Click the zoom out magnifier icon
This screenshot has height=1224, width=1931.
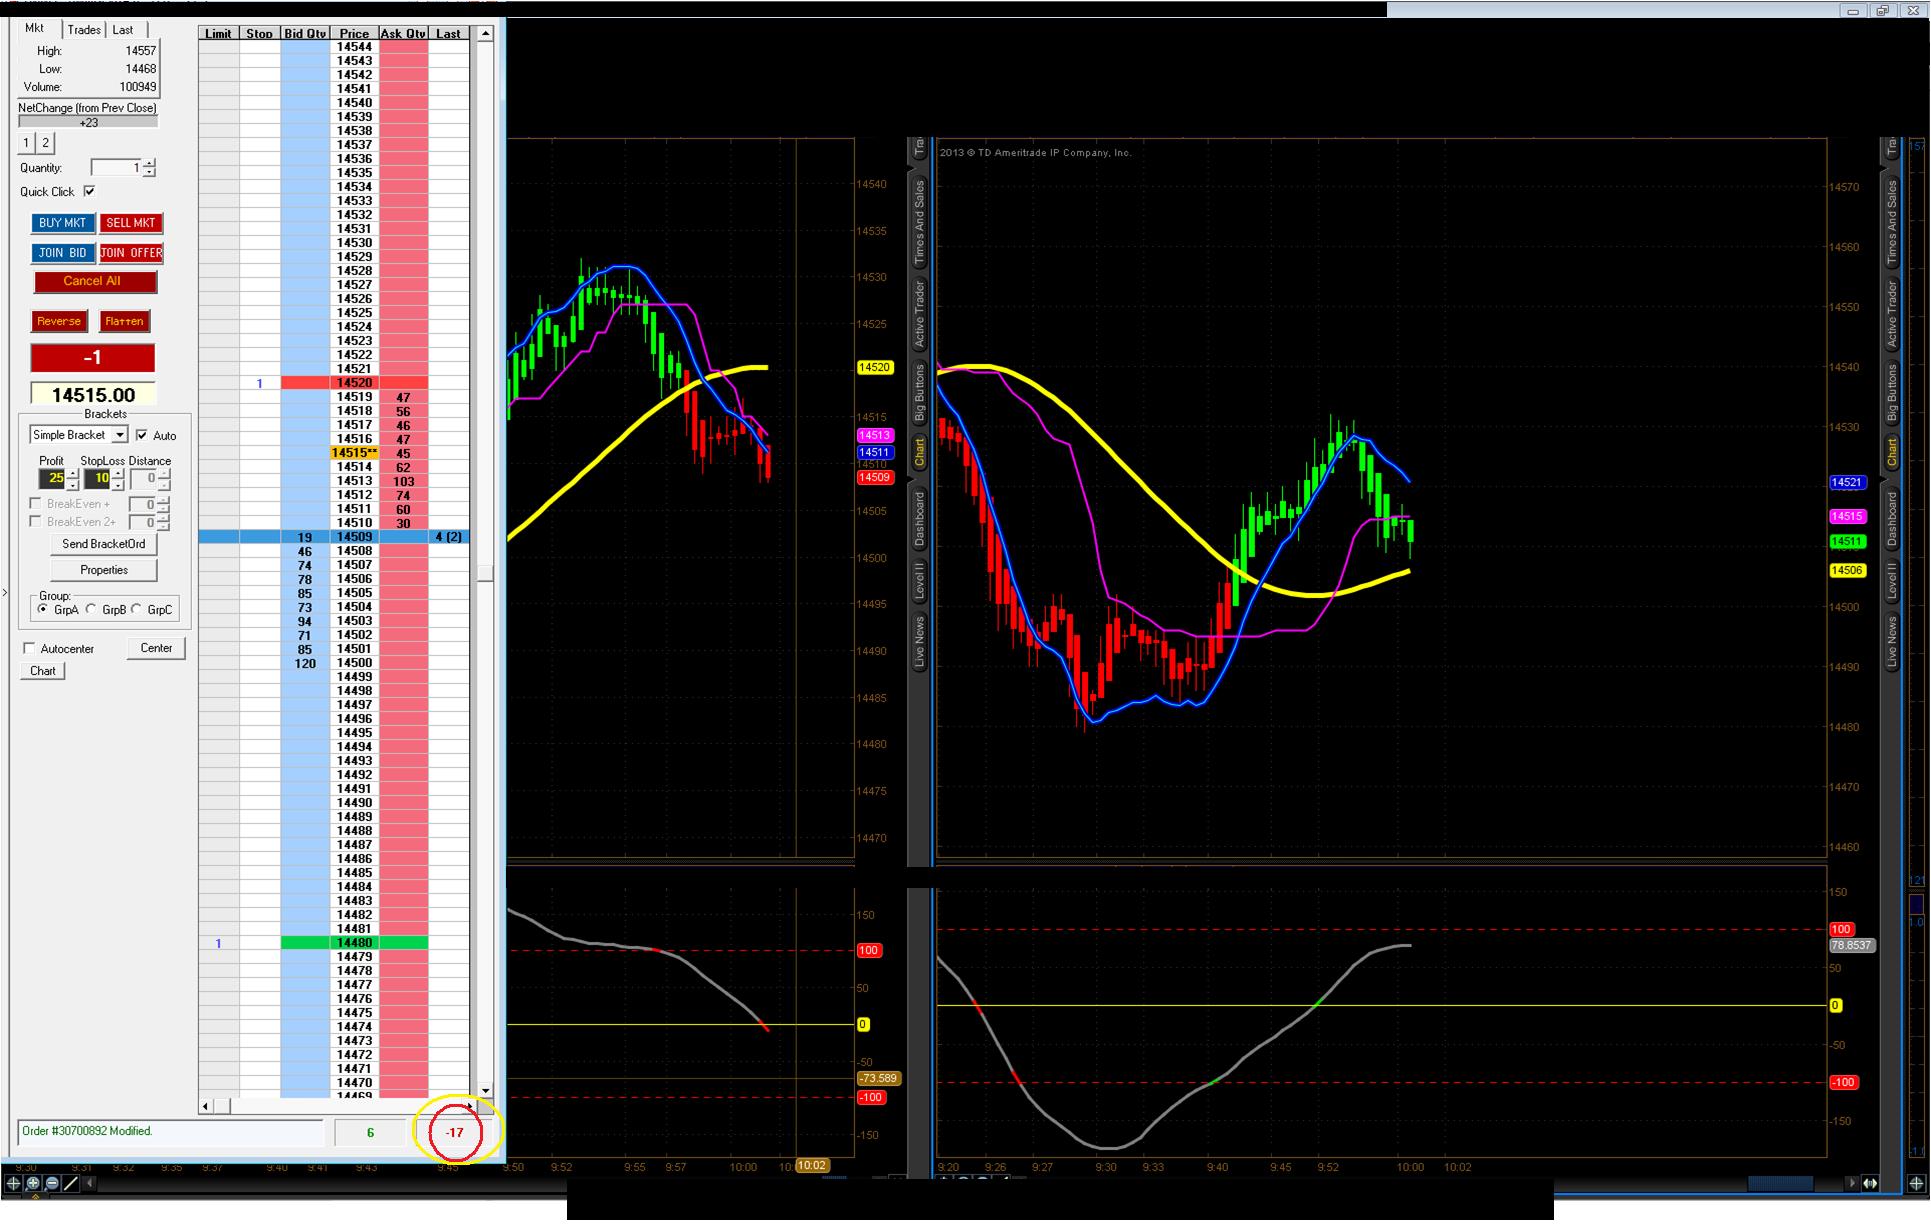tap(52, 1183)
